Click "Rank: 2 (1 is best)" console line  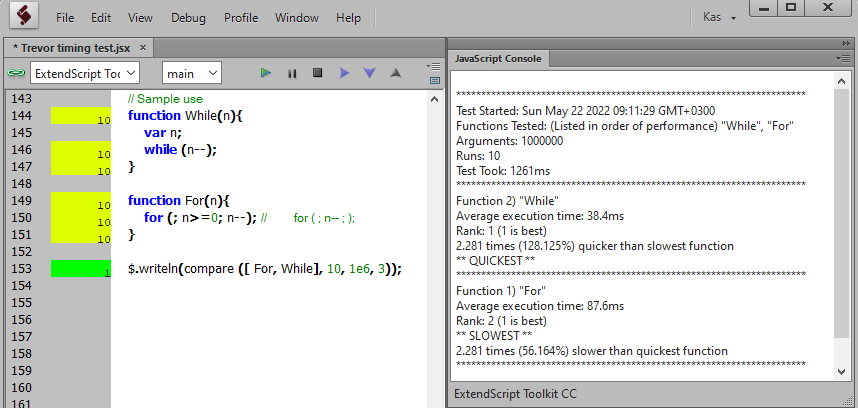501,320
